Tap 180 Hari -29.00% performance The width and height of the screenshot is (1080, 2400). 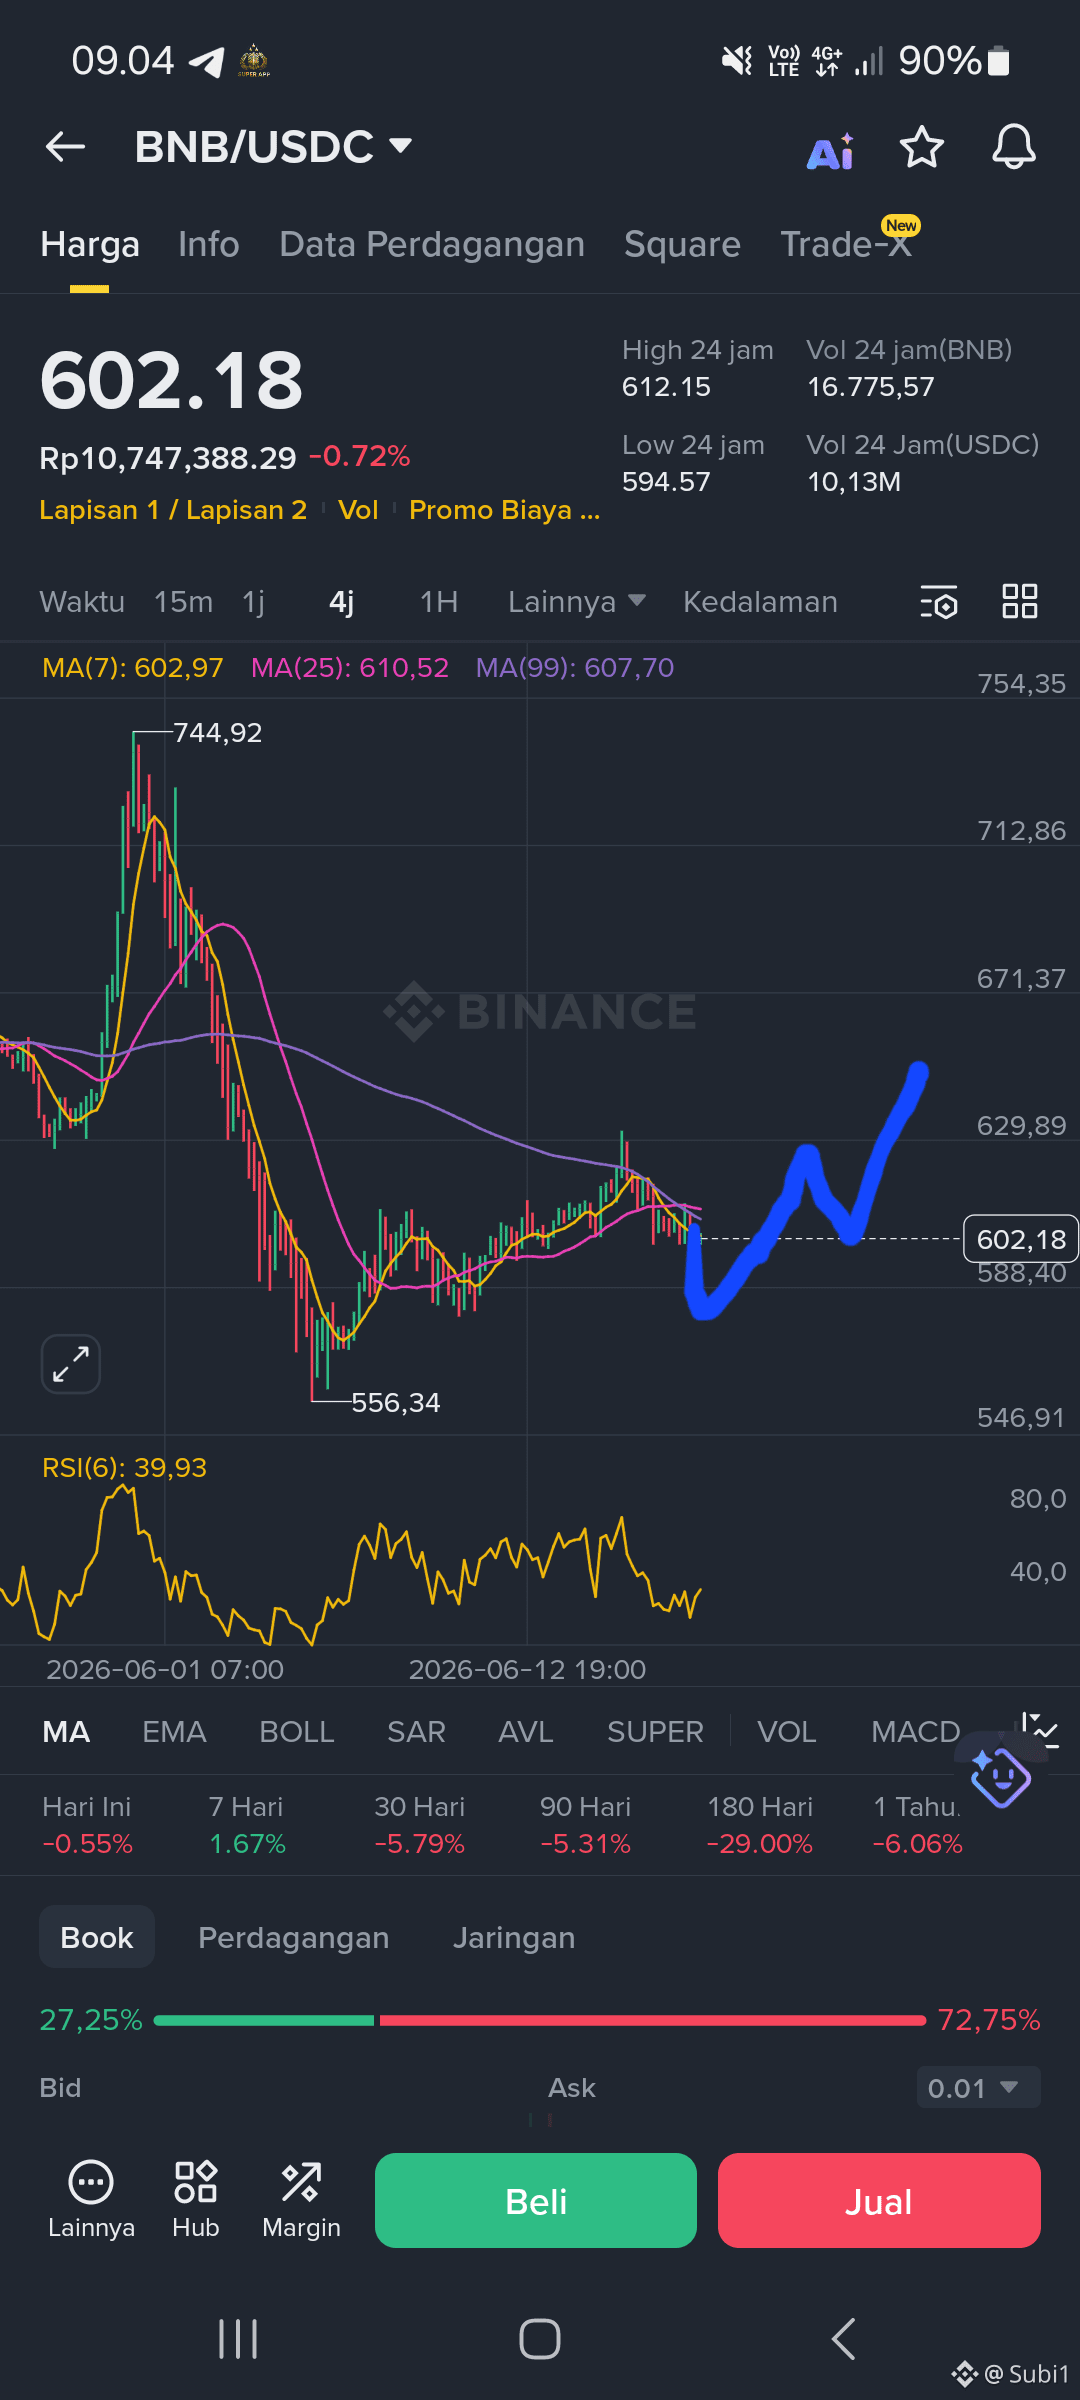760,1825
